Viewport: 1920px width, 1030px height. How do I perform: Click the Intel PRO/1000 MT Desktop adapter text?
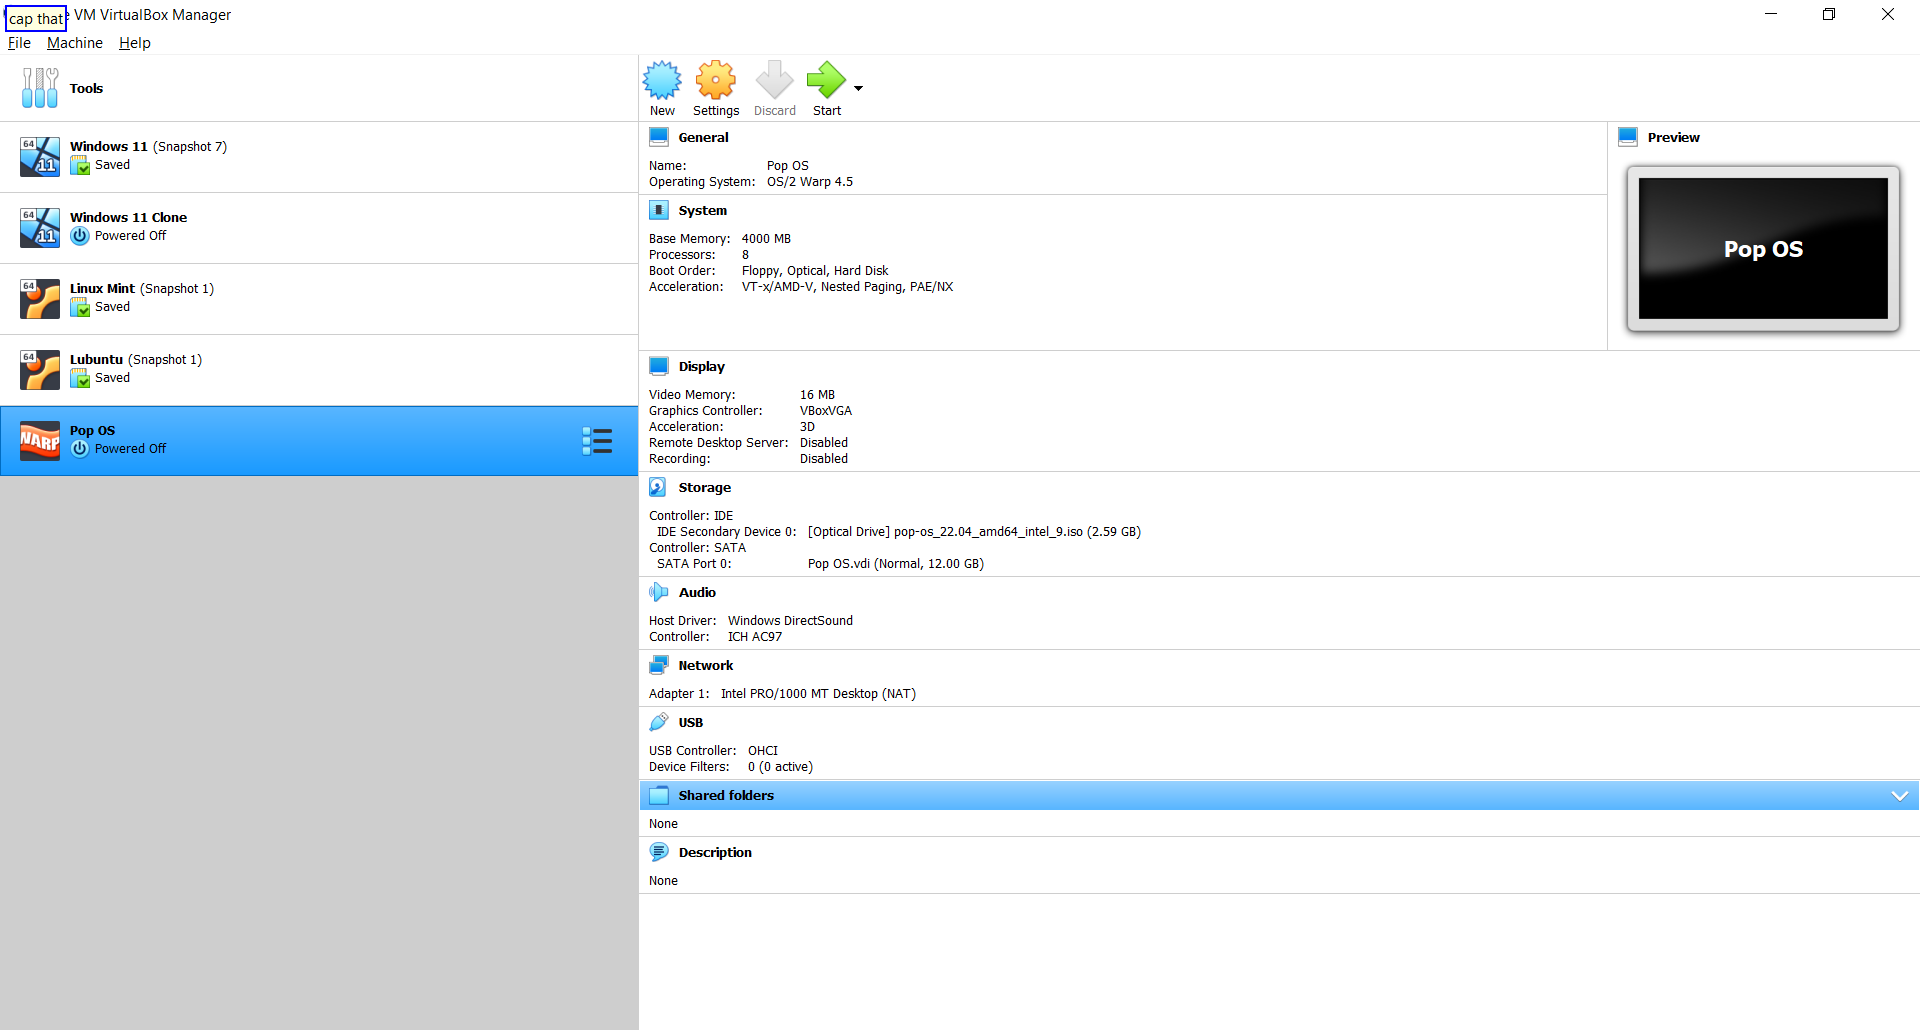click(818, 694)
